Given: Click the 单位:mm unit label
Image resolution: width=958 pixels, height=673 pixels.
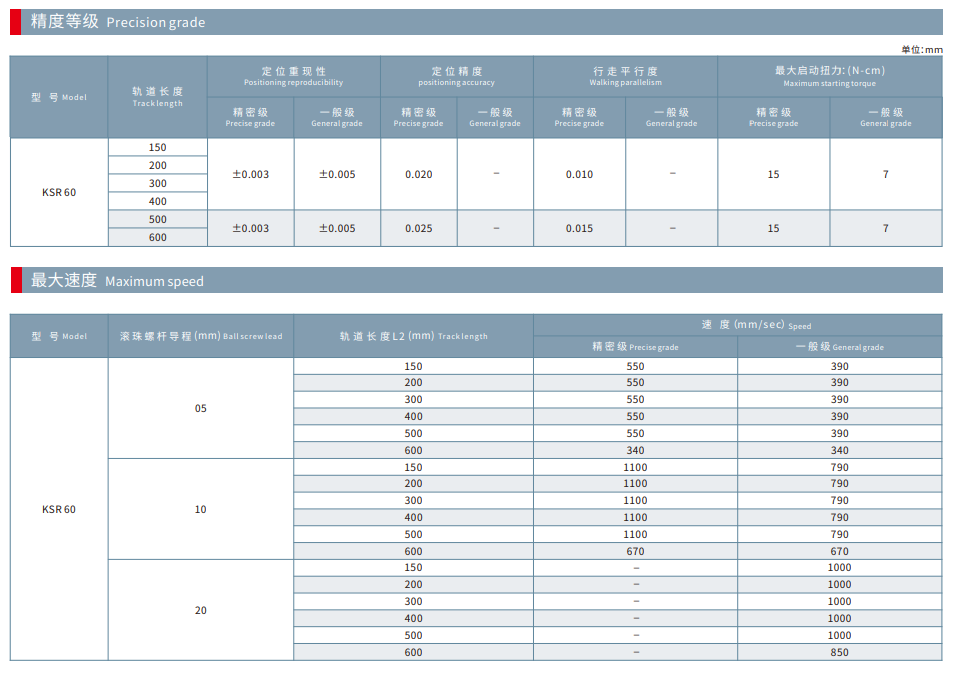Looking at the screenshot, I should click(x=921, y=49).
